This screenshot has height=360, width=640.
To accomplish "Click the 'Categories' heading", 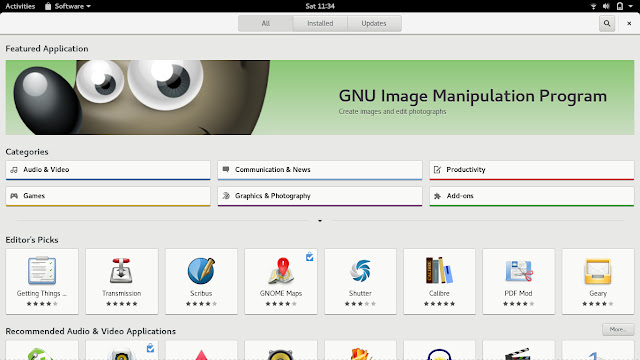I will point(27,152).
